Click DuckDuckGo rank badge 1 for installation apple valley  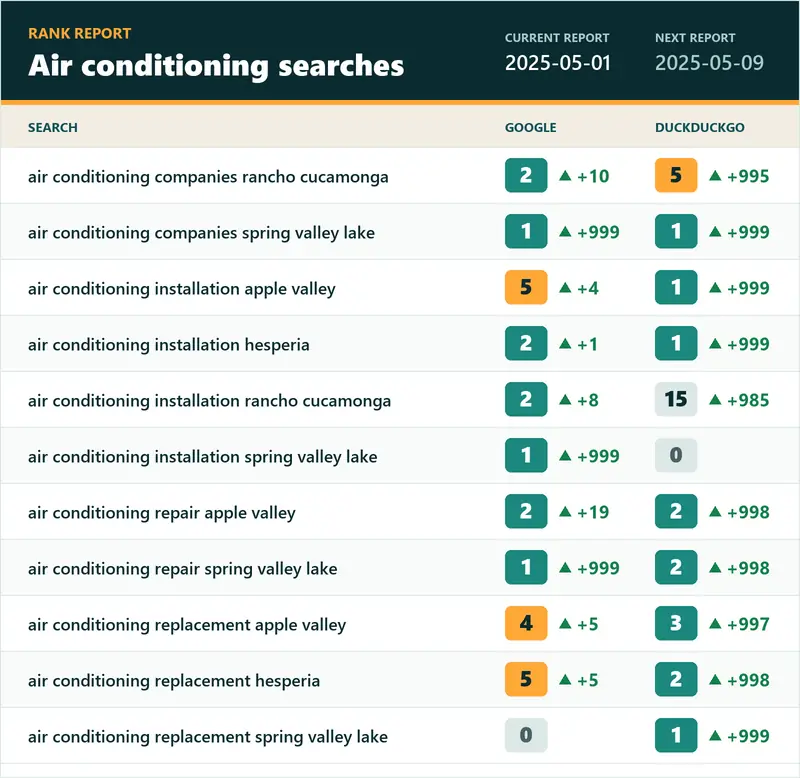tap(676, 287)
